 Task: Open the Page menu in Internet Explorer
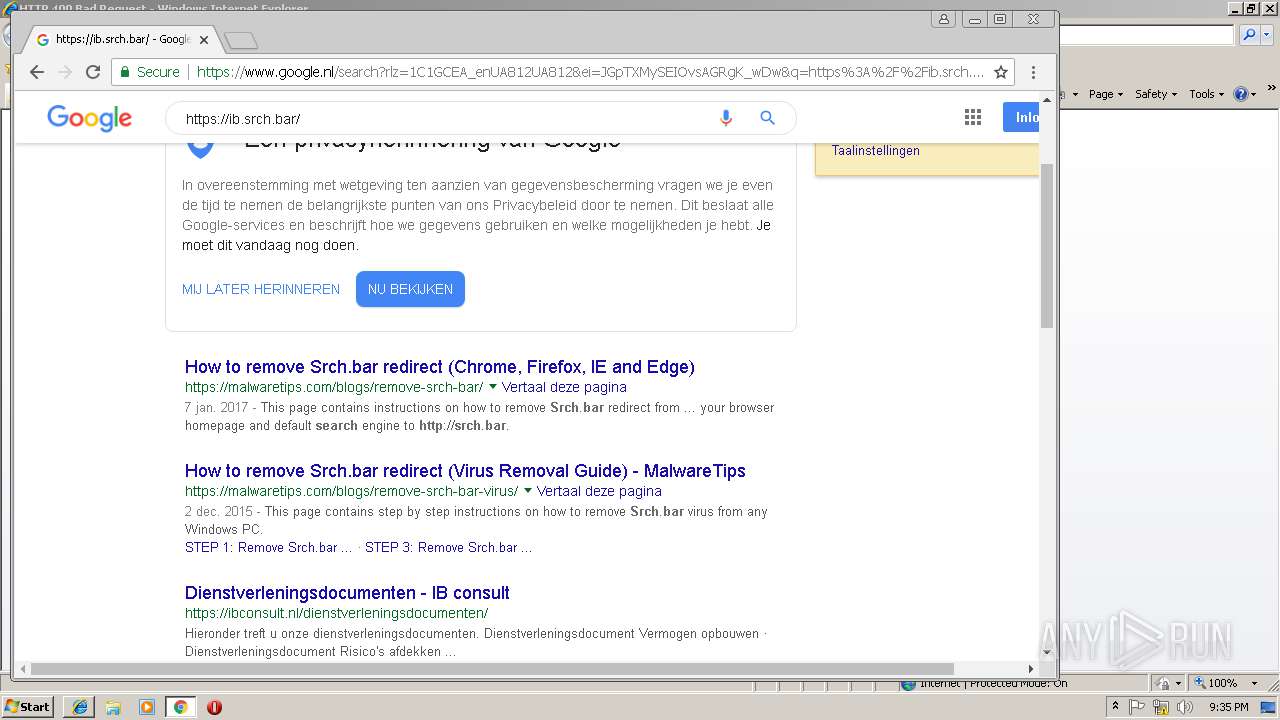(x=1105, y=94)
